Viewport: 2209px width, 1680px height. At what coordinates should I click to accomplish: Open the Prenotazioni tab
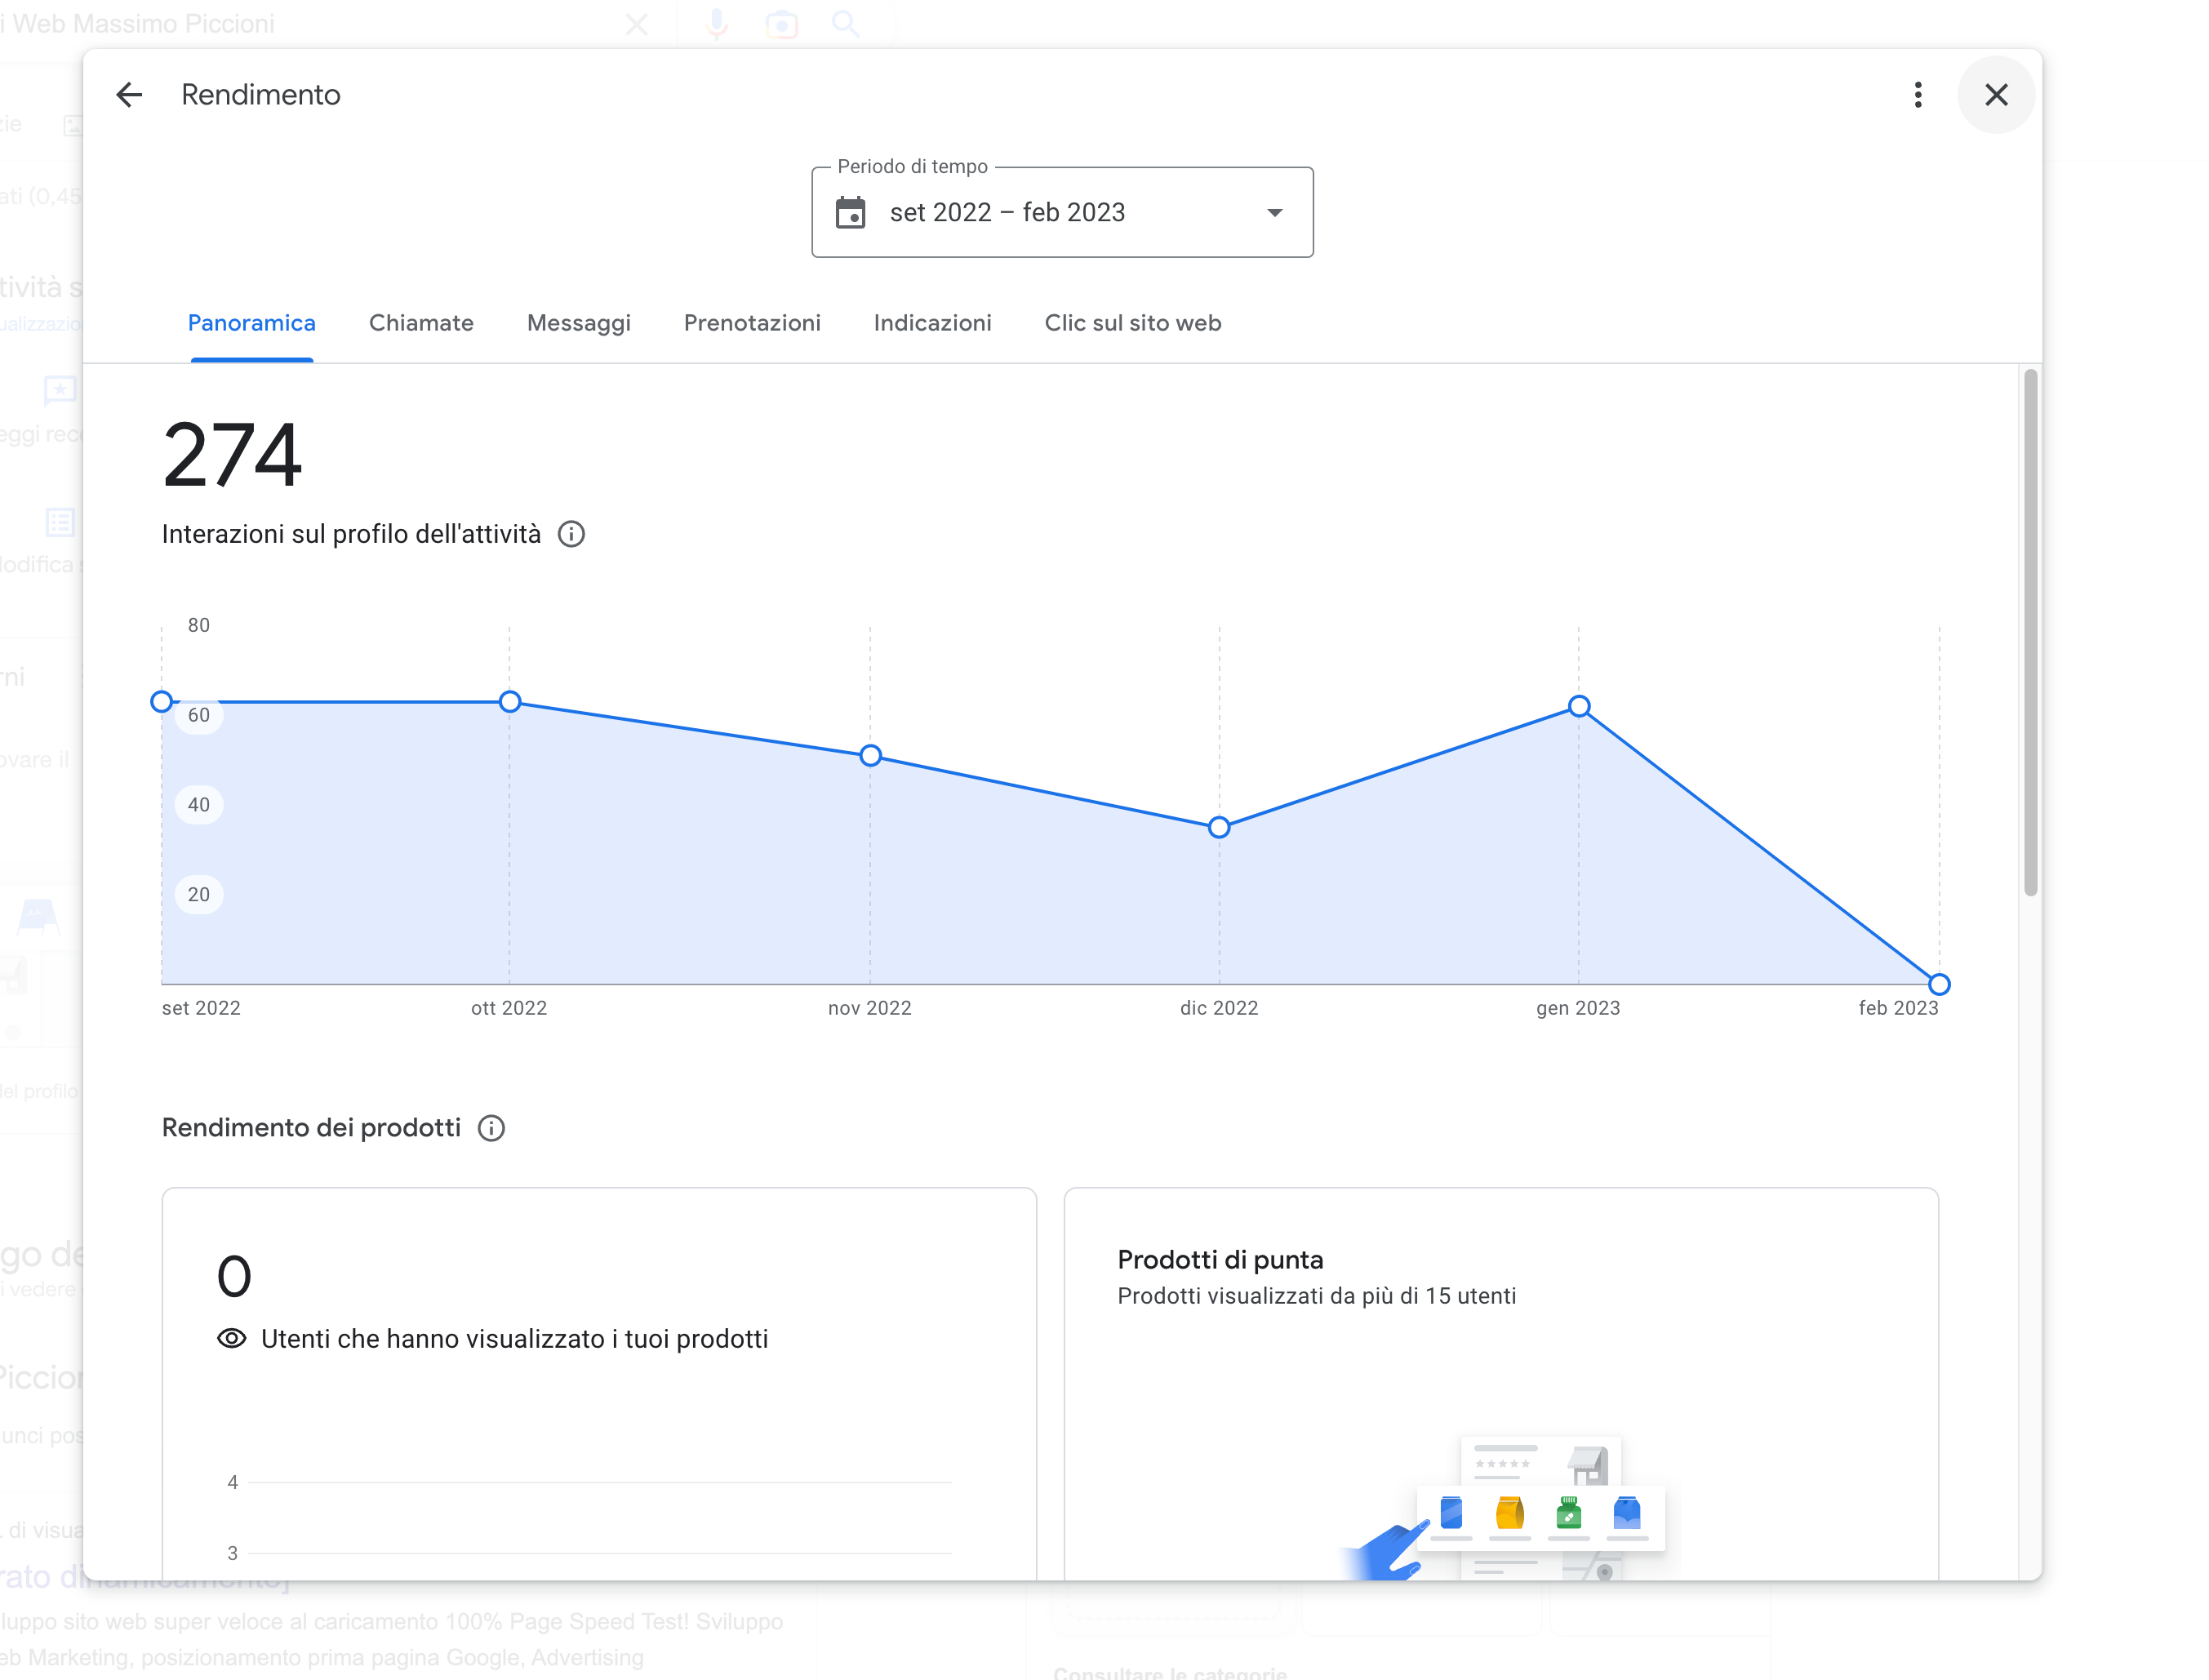click(x=752, y=323)
